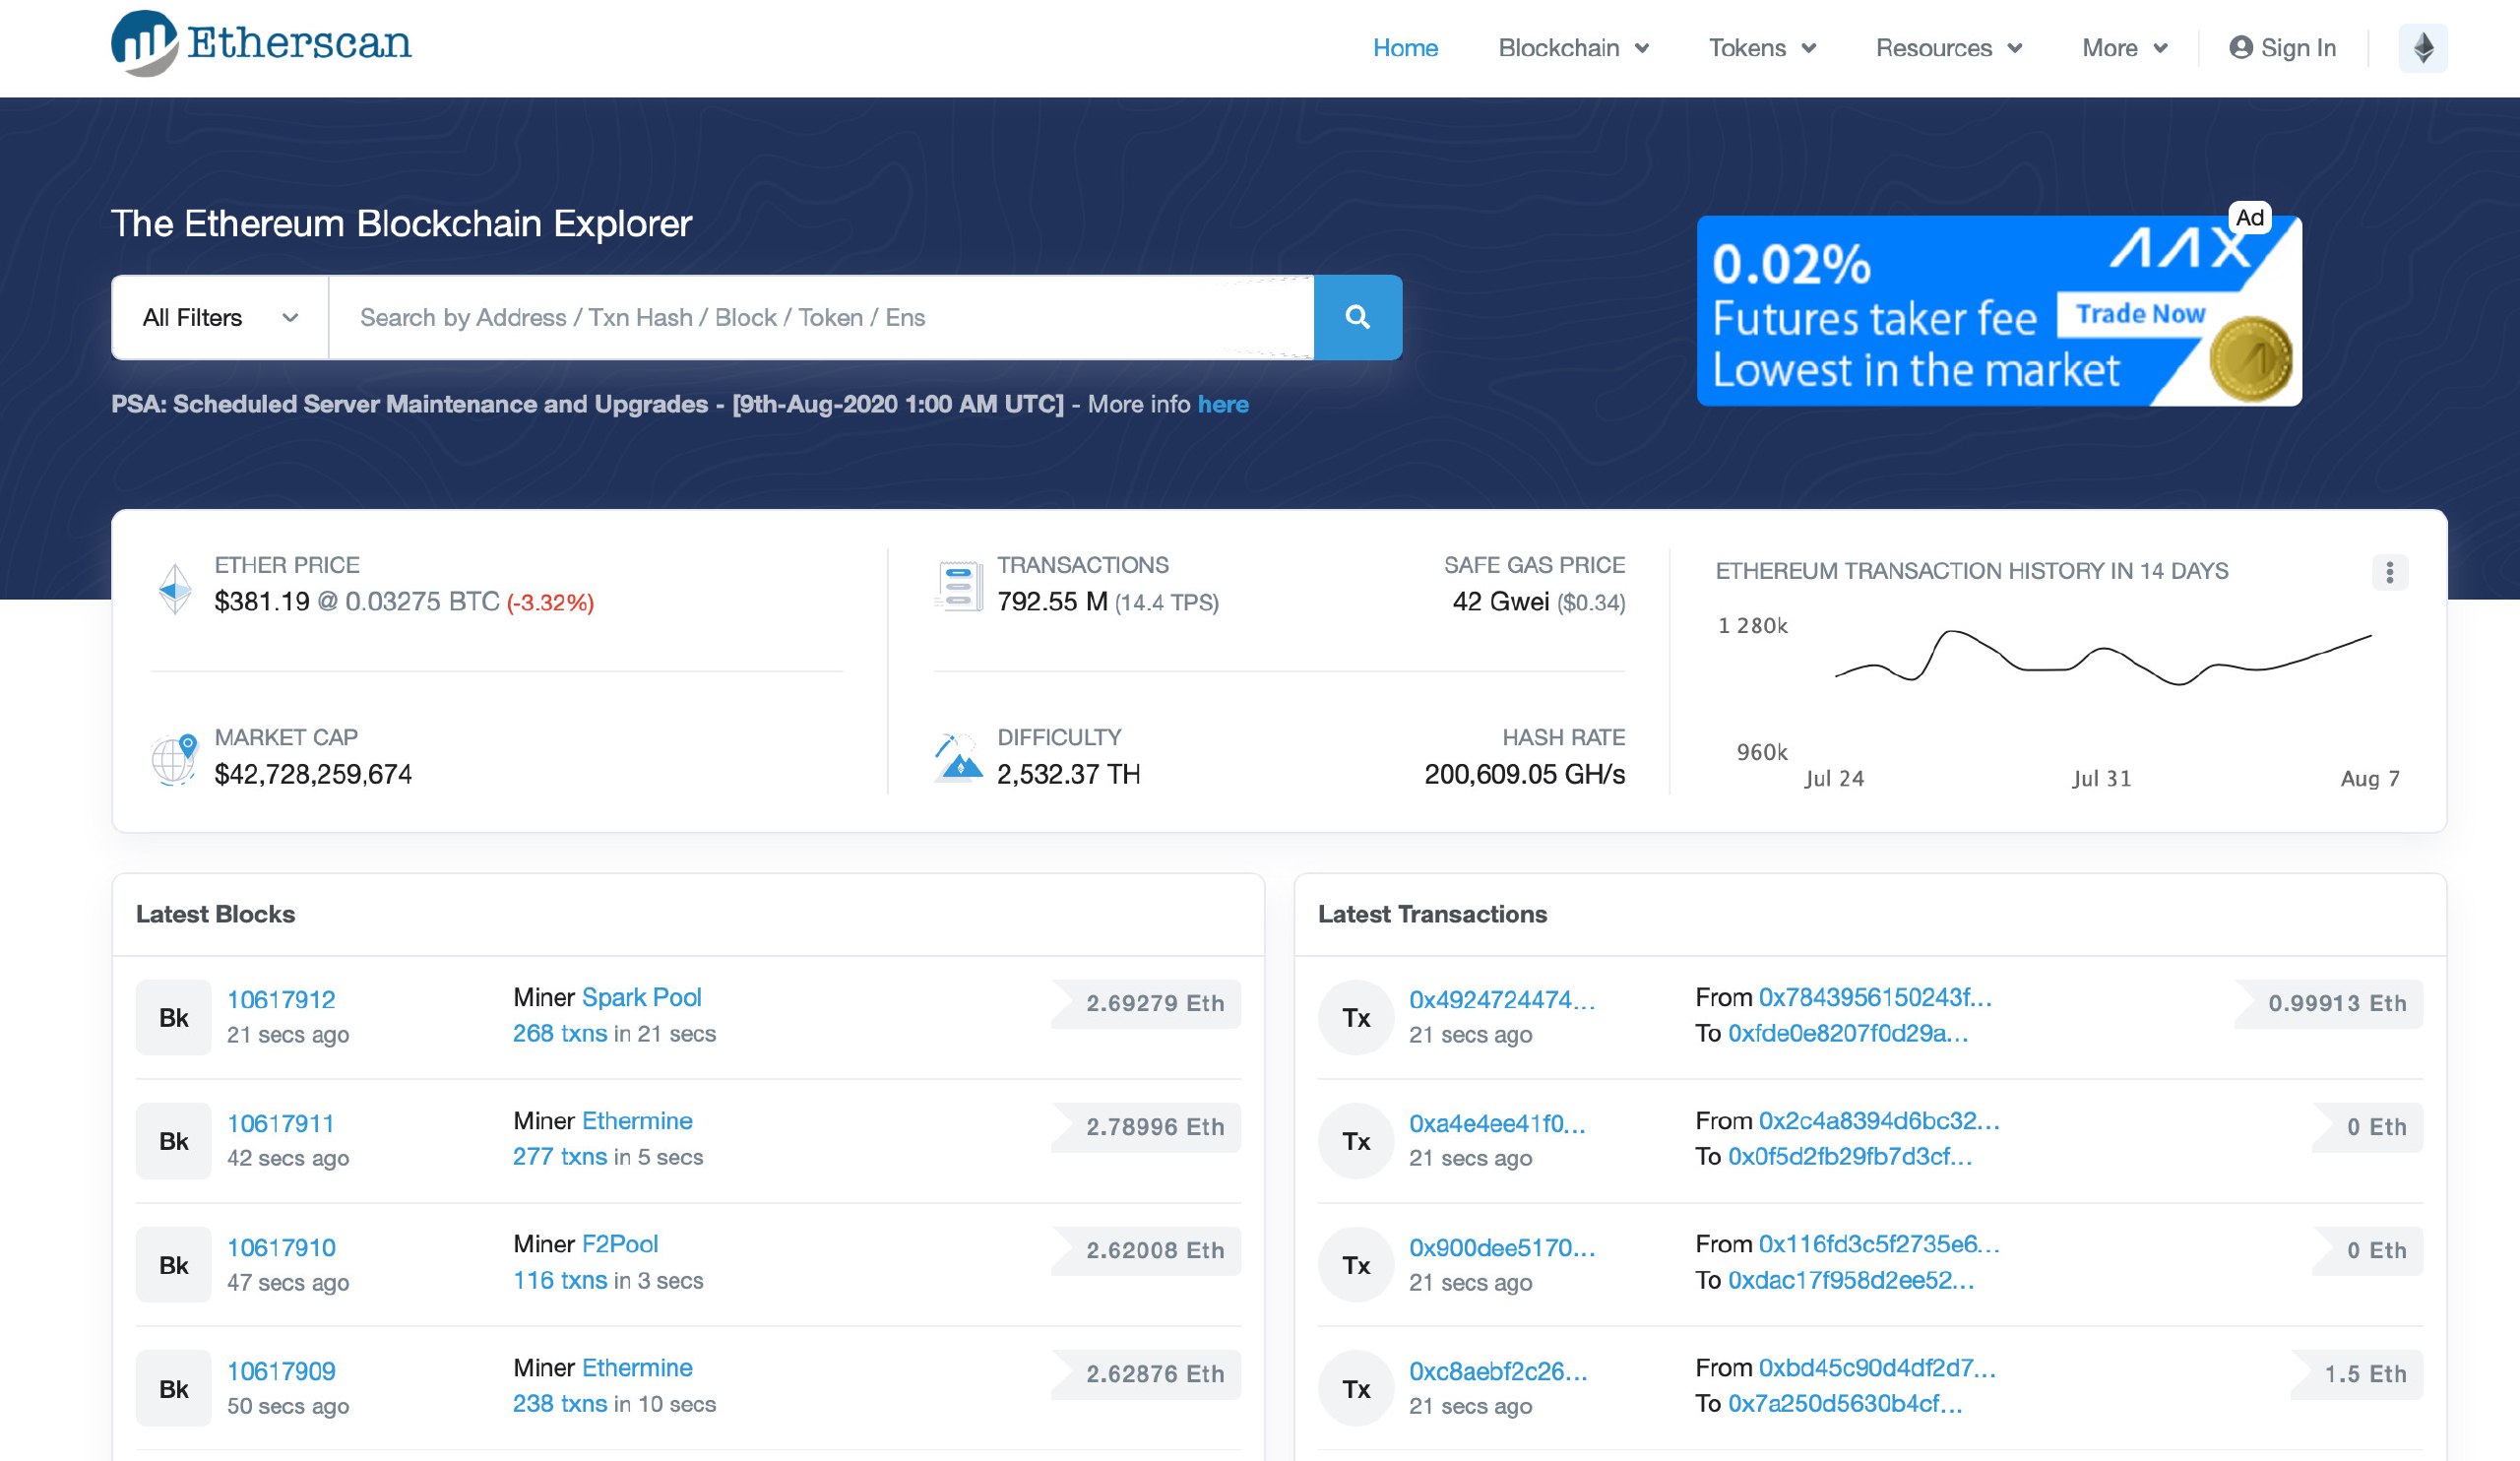Click the transaction history line chart

click(2103, 658)
